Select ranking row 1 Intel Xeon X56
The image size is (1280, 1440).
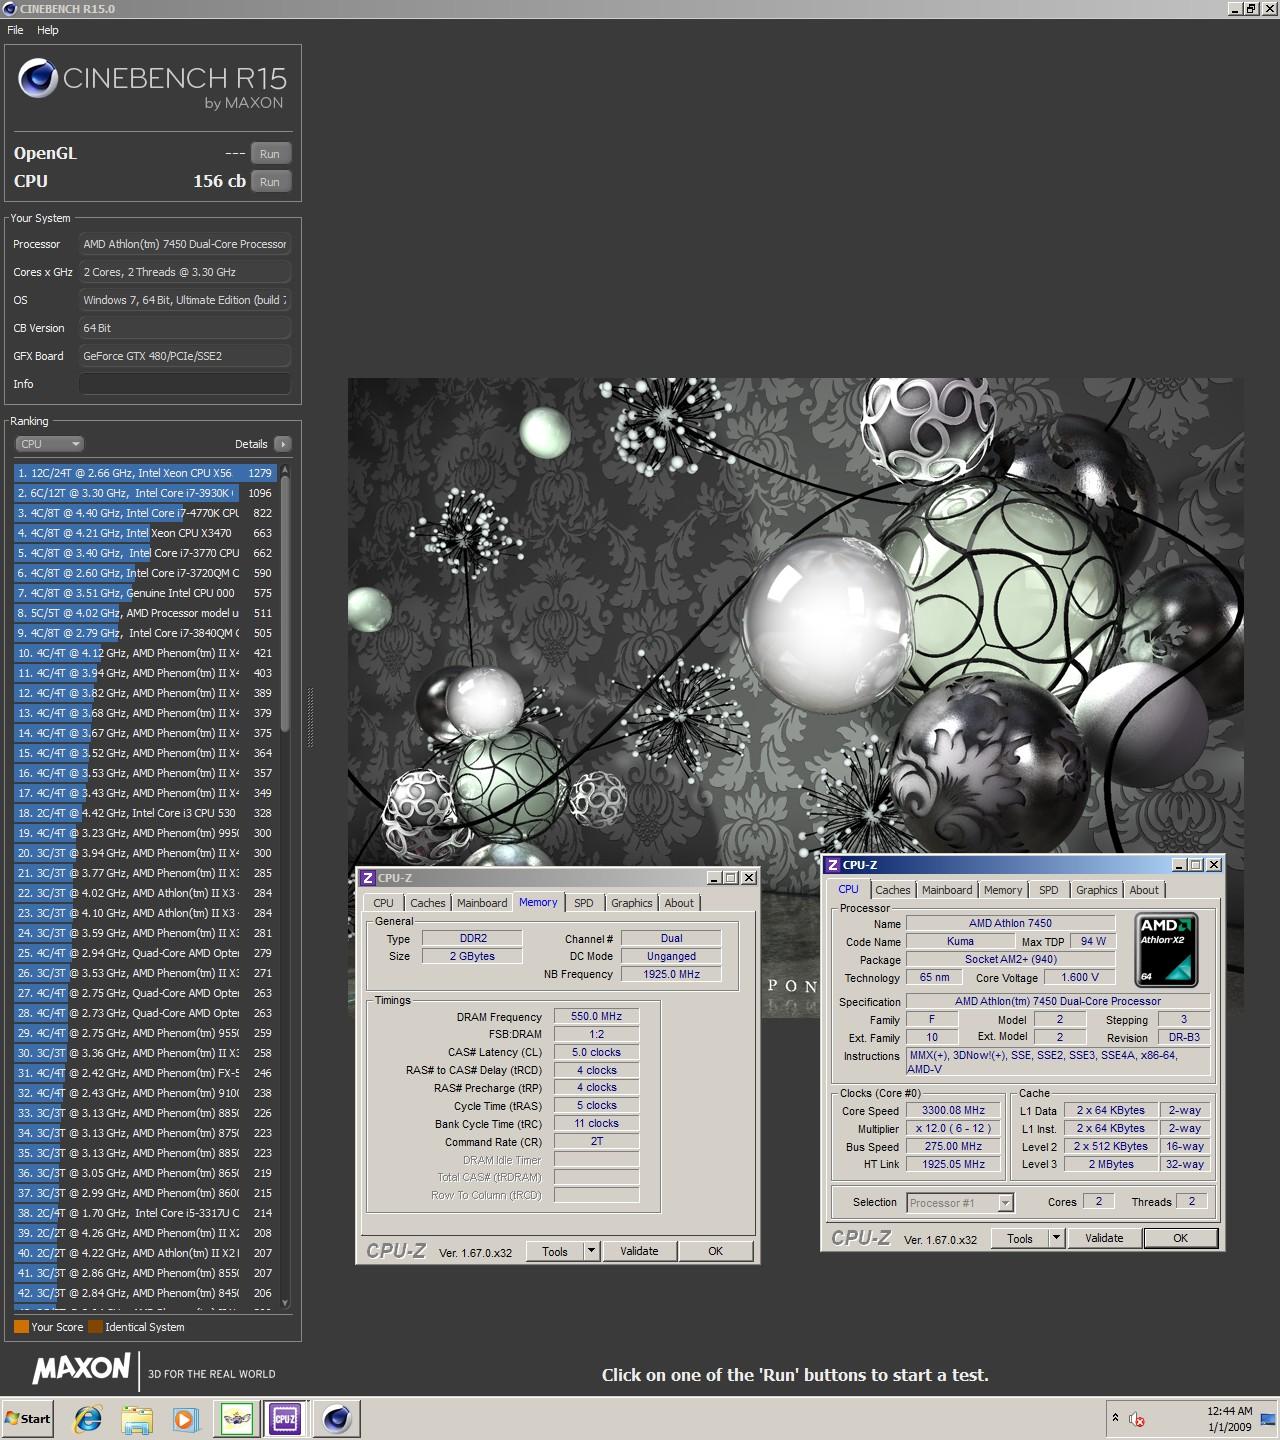[x=145, y=473]
